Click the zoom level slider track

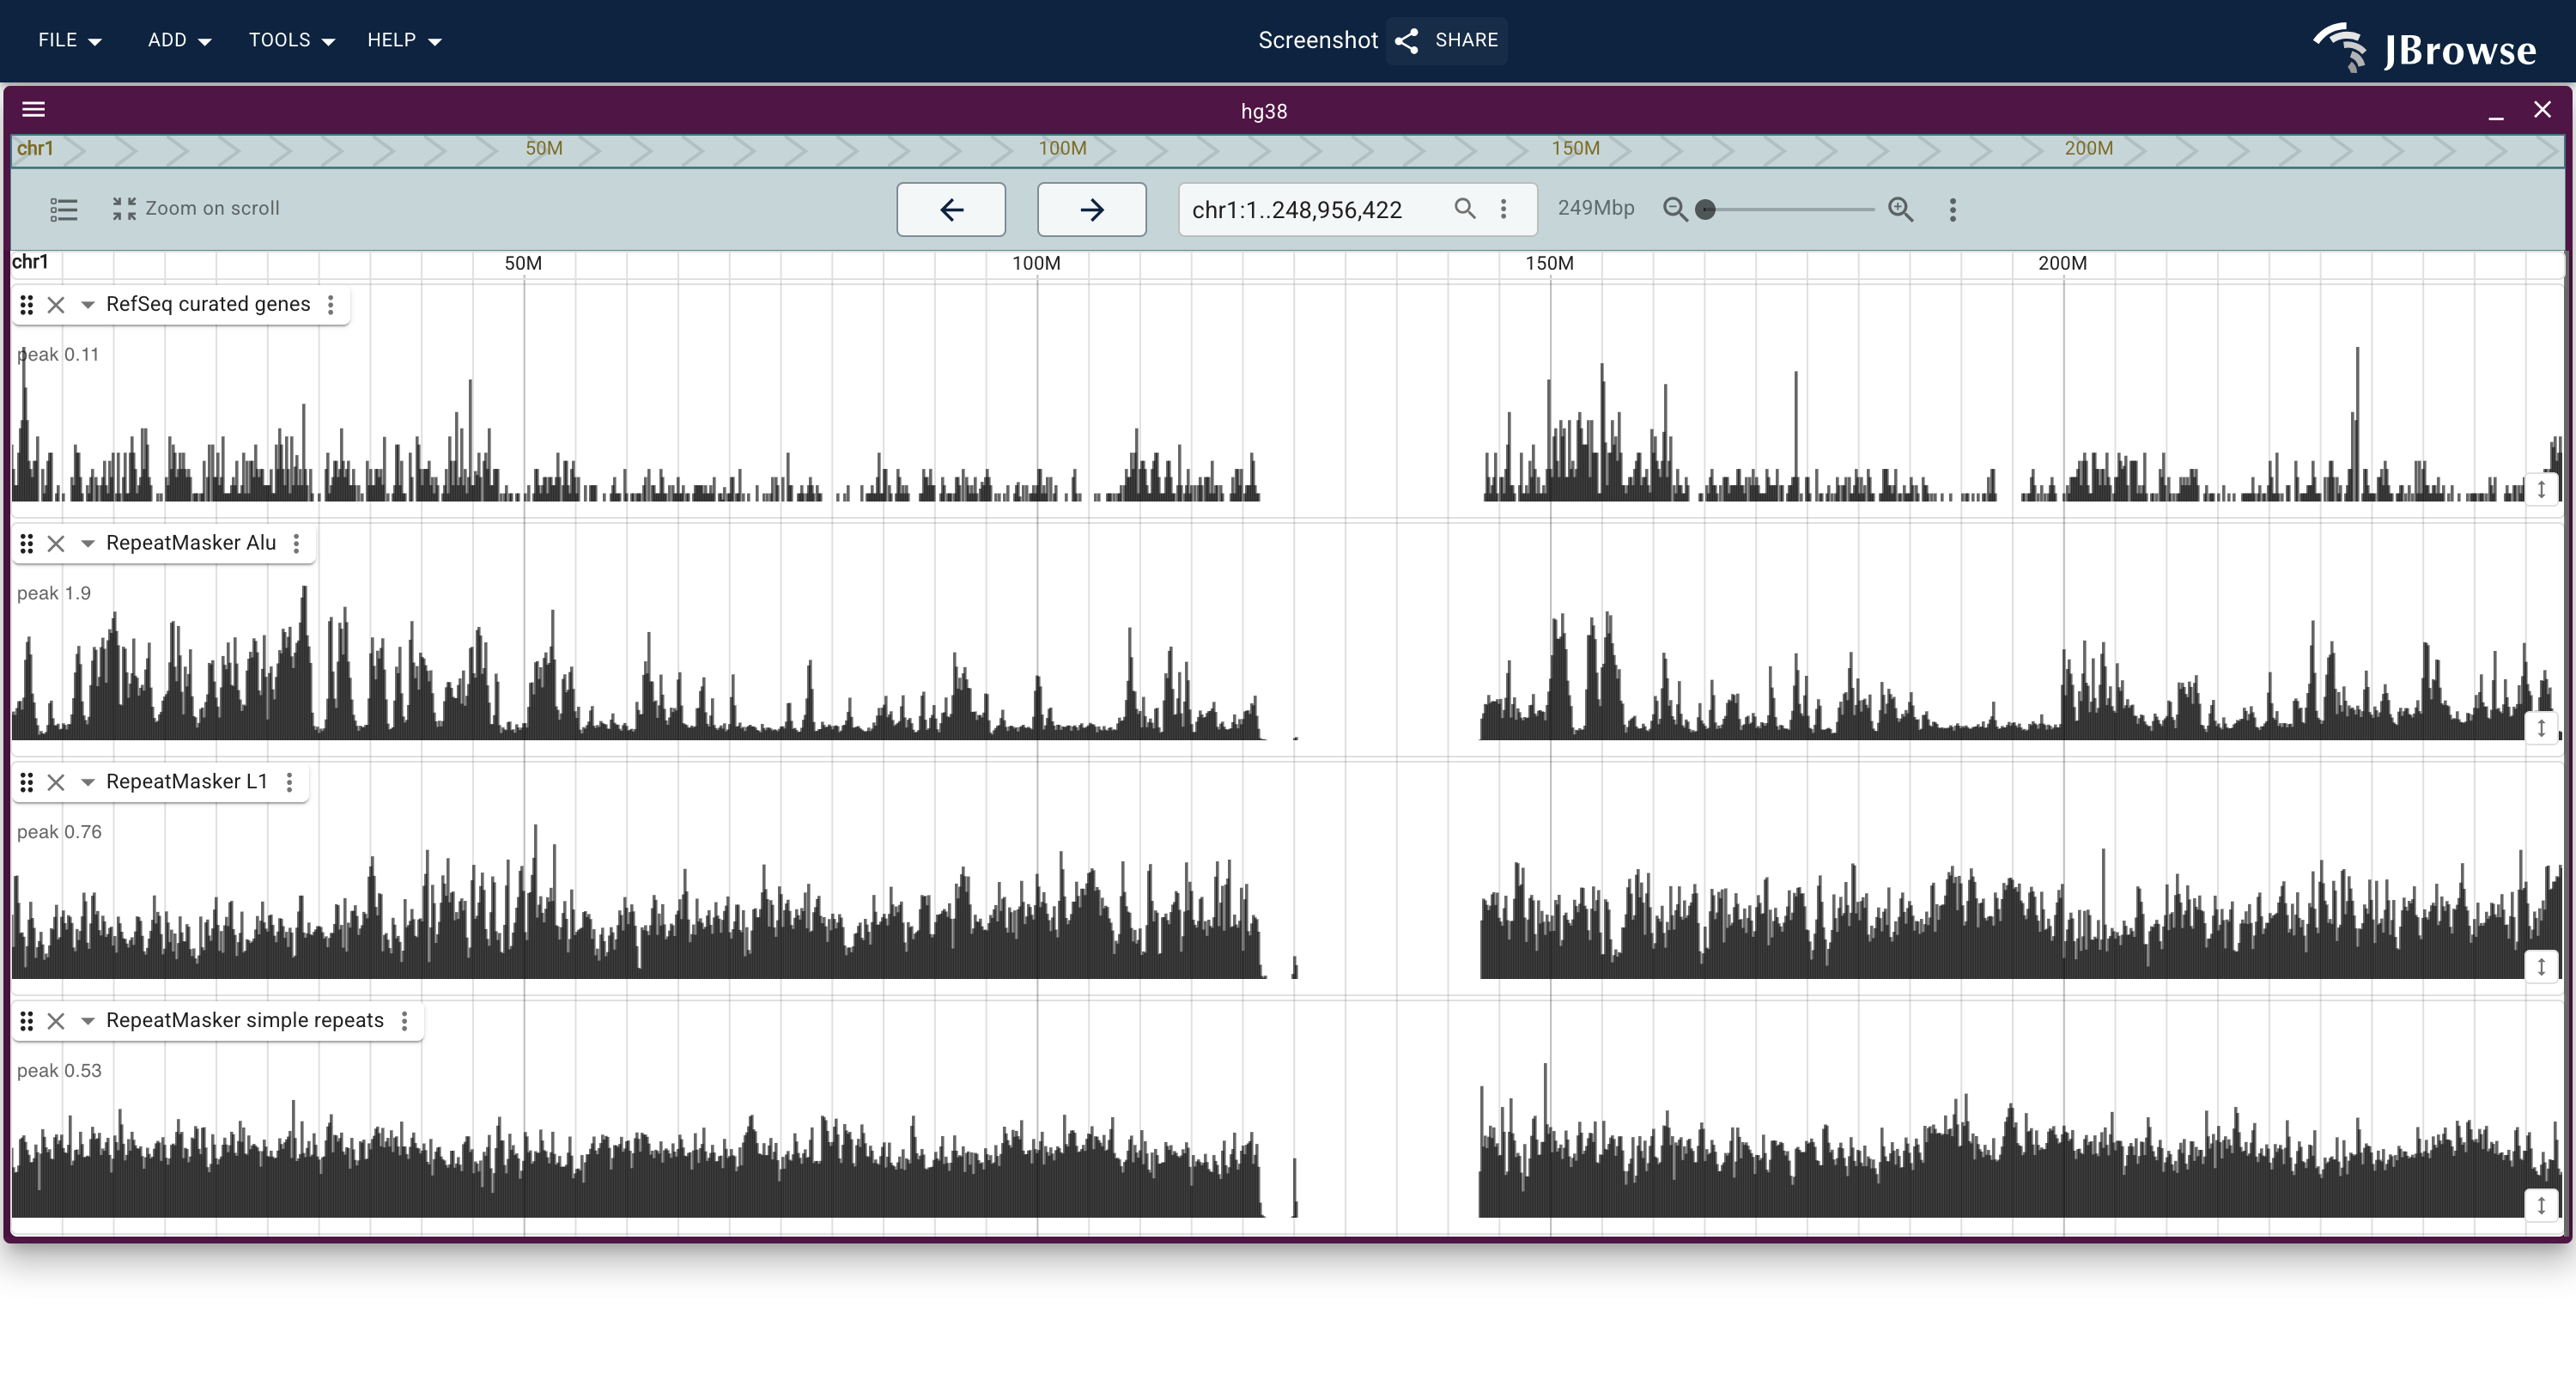1789,209
